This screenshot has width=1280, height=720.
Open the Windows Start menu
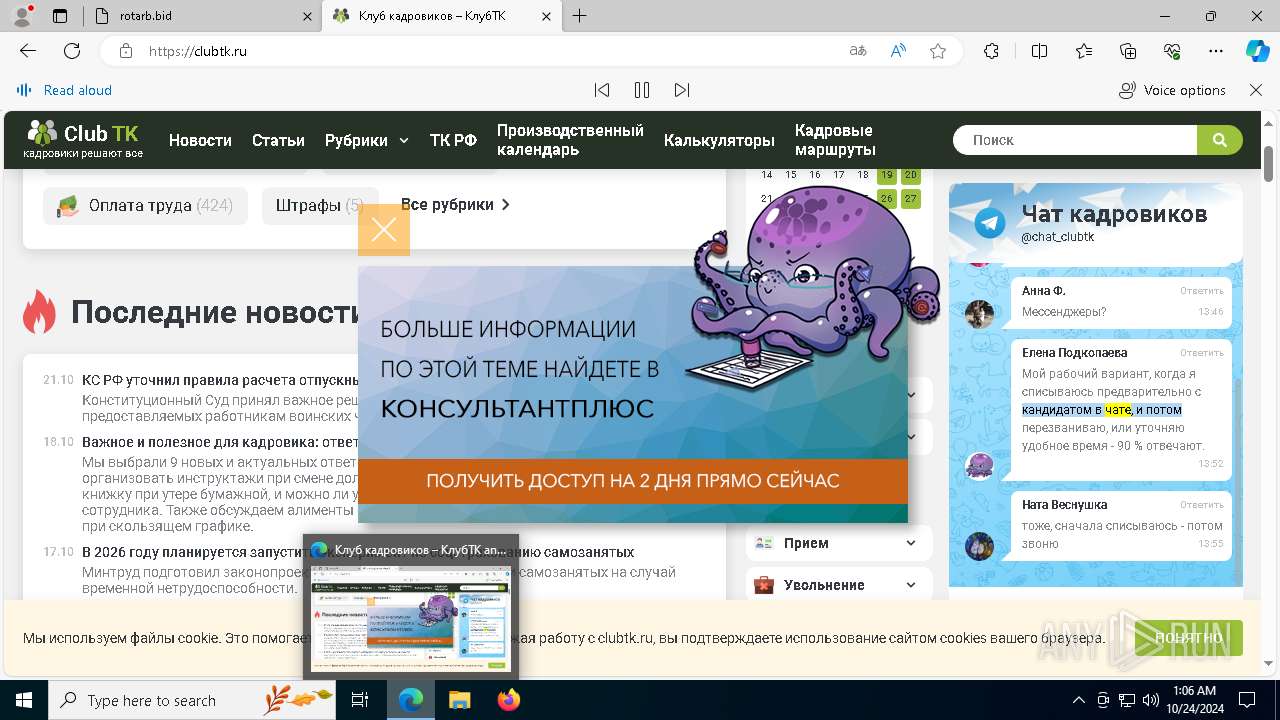pyautogui.click(x=23, y=700)
